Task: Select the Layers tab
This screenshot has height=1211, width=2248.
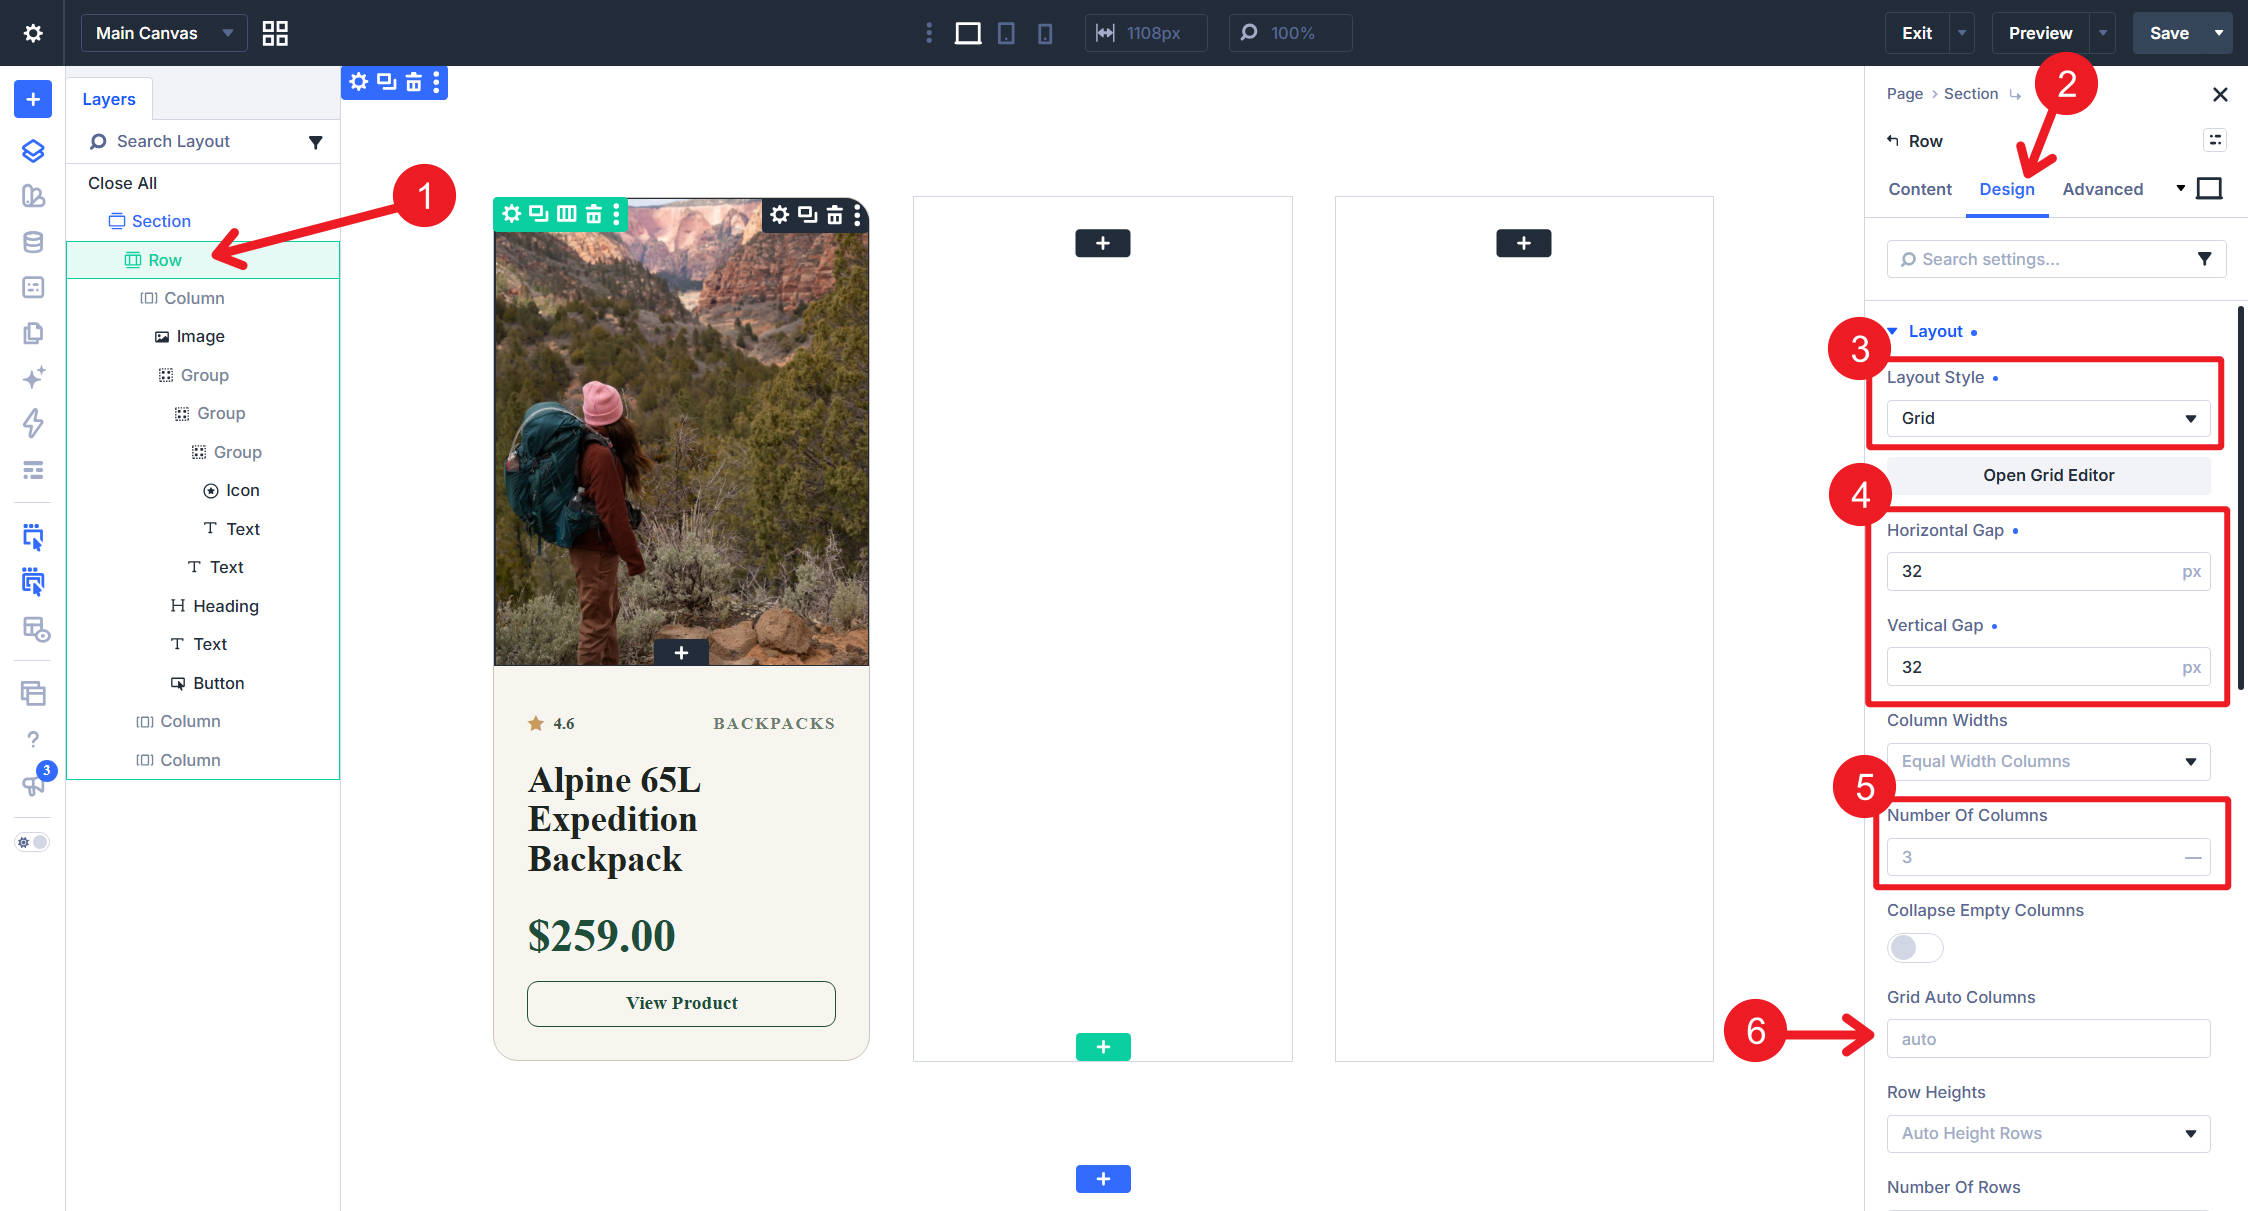Action: point(109,99)
